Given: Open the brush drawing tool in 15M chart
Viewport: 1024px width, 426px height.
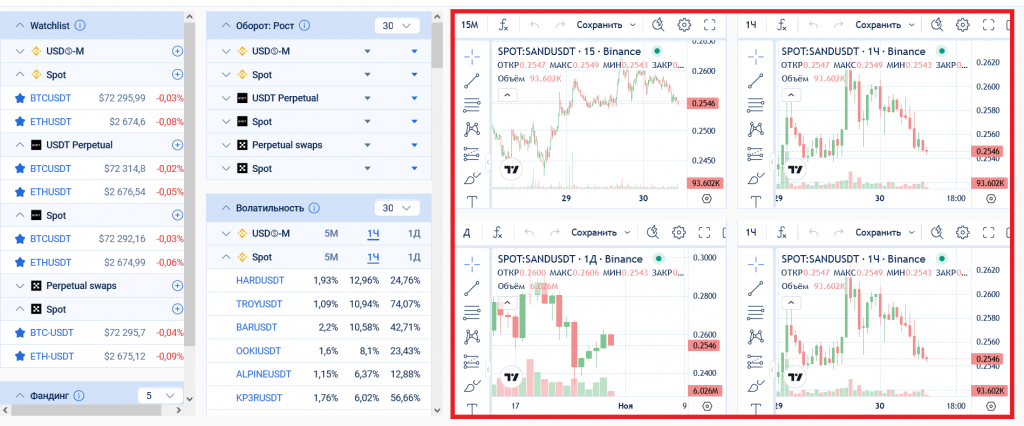Looking at the screenshot, I should tap(473, 178).
